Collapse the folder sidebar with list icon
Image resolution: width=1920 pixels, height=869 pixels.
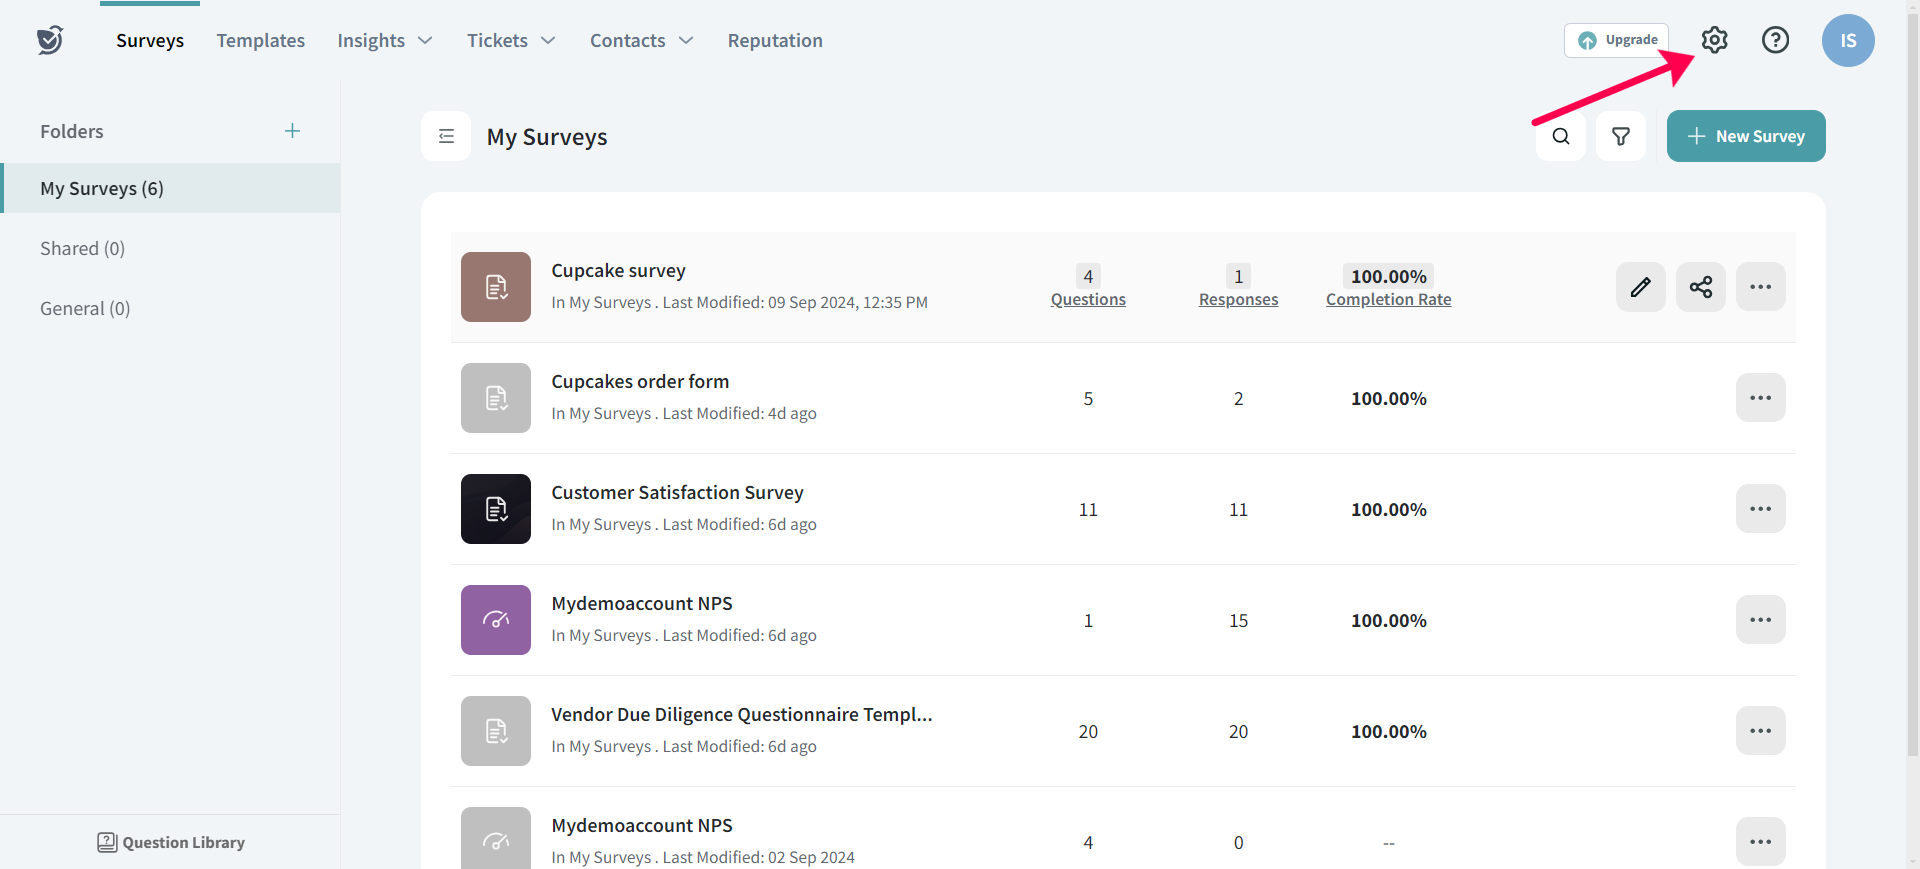pos(446,136)
